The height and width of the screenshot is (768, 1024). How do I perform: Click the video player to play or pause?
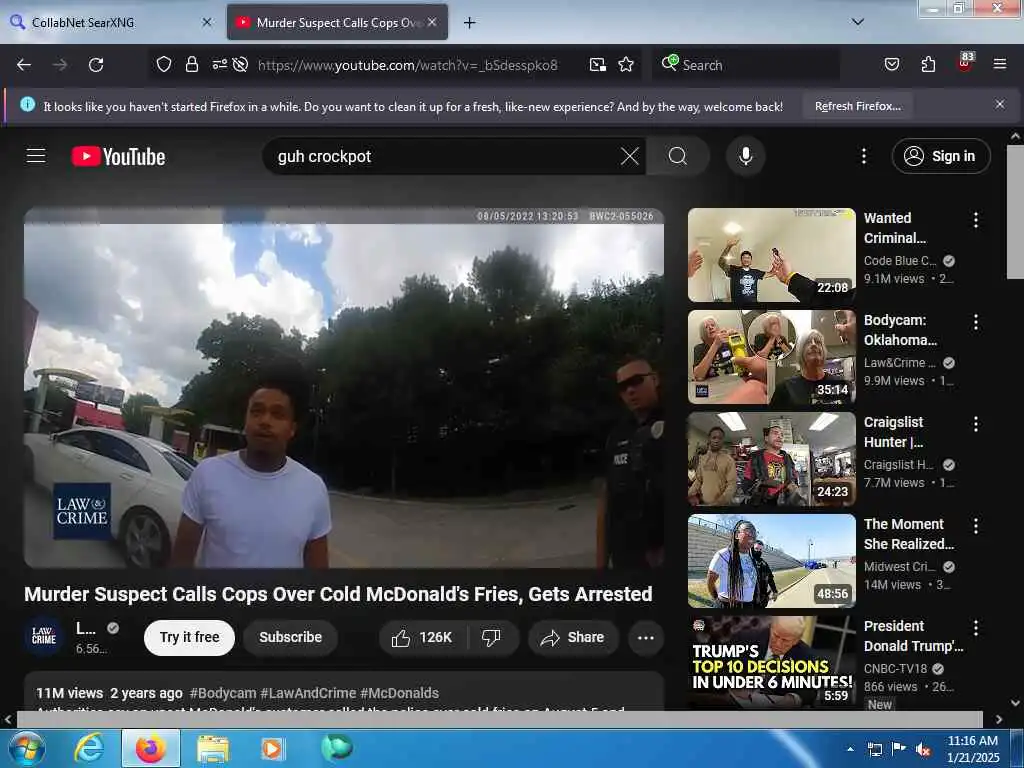click(344, 388)
